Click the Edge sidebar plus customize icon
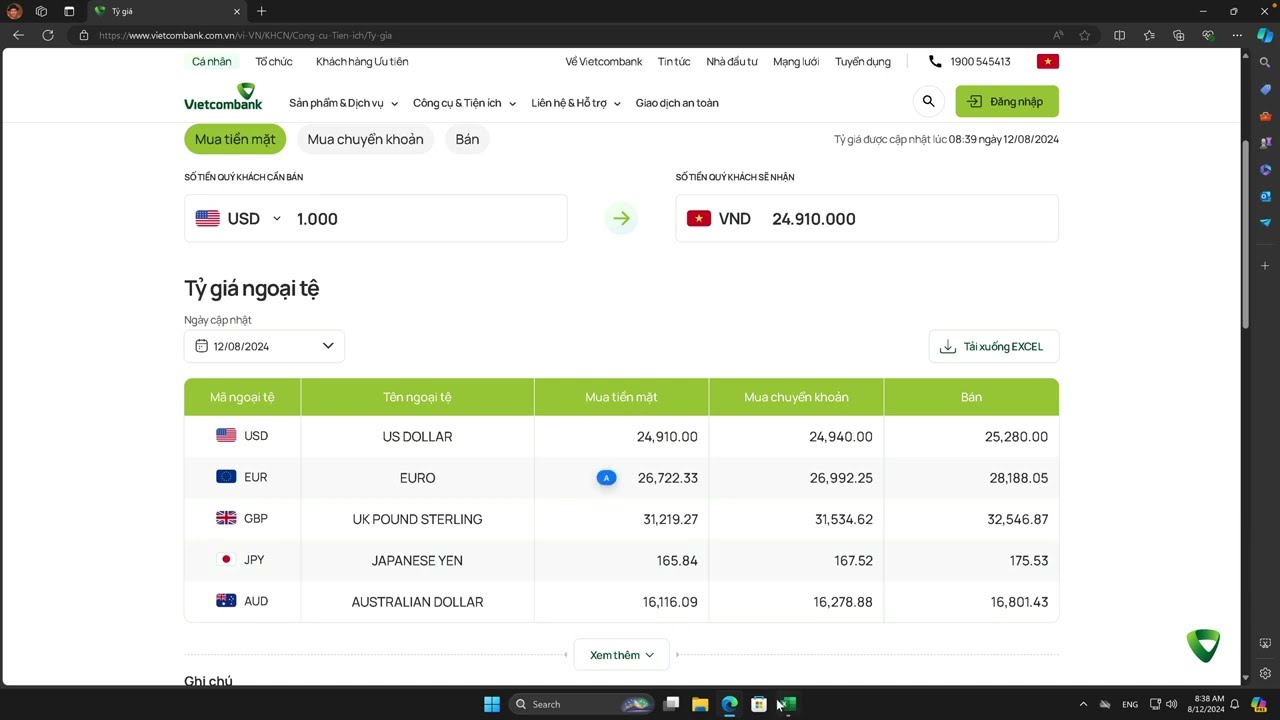This screenshot has height=720, width=1280. click(x=1265, y=265)
